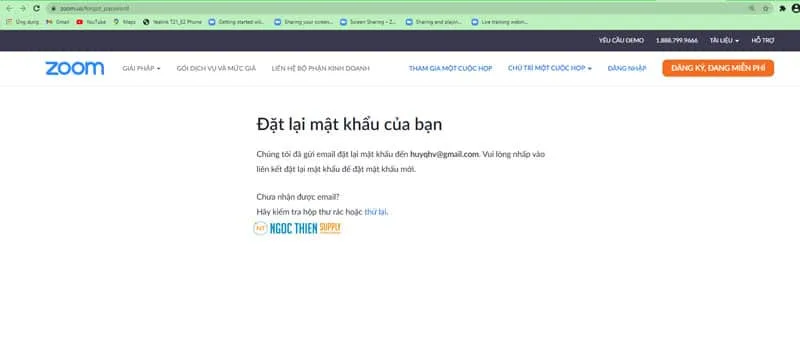Click the address bar padlock icon

coord(53,9)
